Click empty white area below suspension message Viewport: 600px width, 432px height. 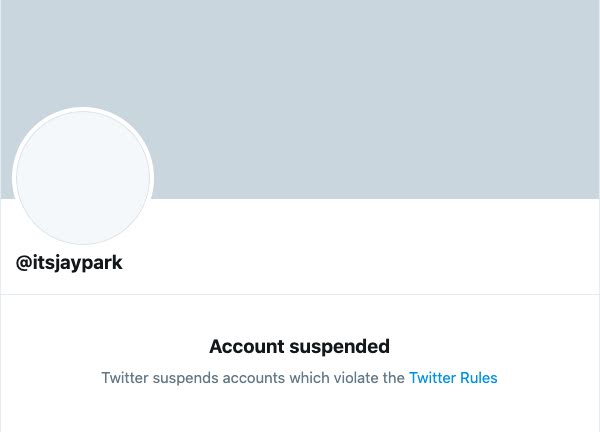point(300,412)
